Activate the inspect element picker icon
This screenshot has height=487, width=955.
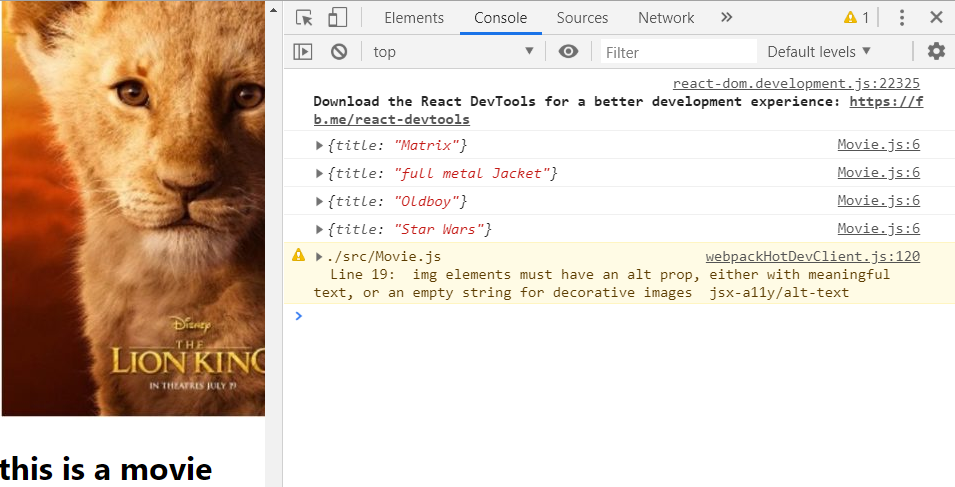click(x=304, y=18)
